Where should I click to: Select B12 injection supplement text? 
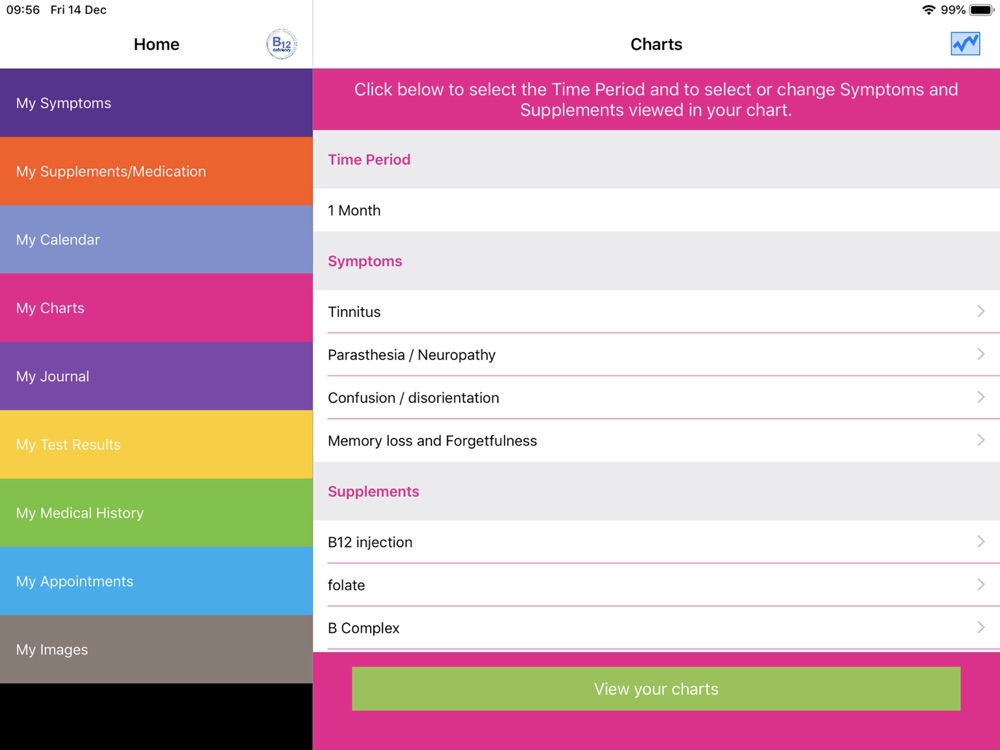click(370, 542)
